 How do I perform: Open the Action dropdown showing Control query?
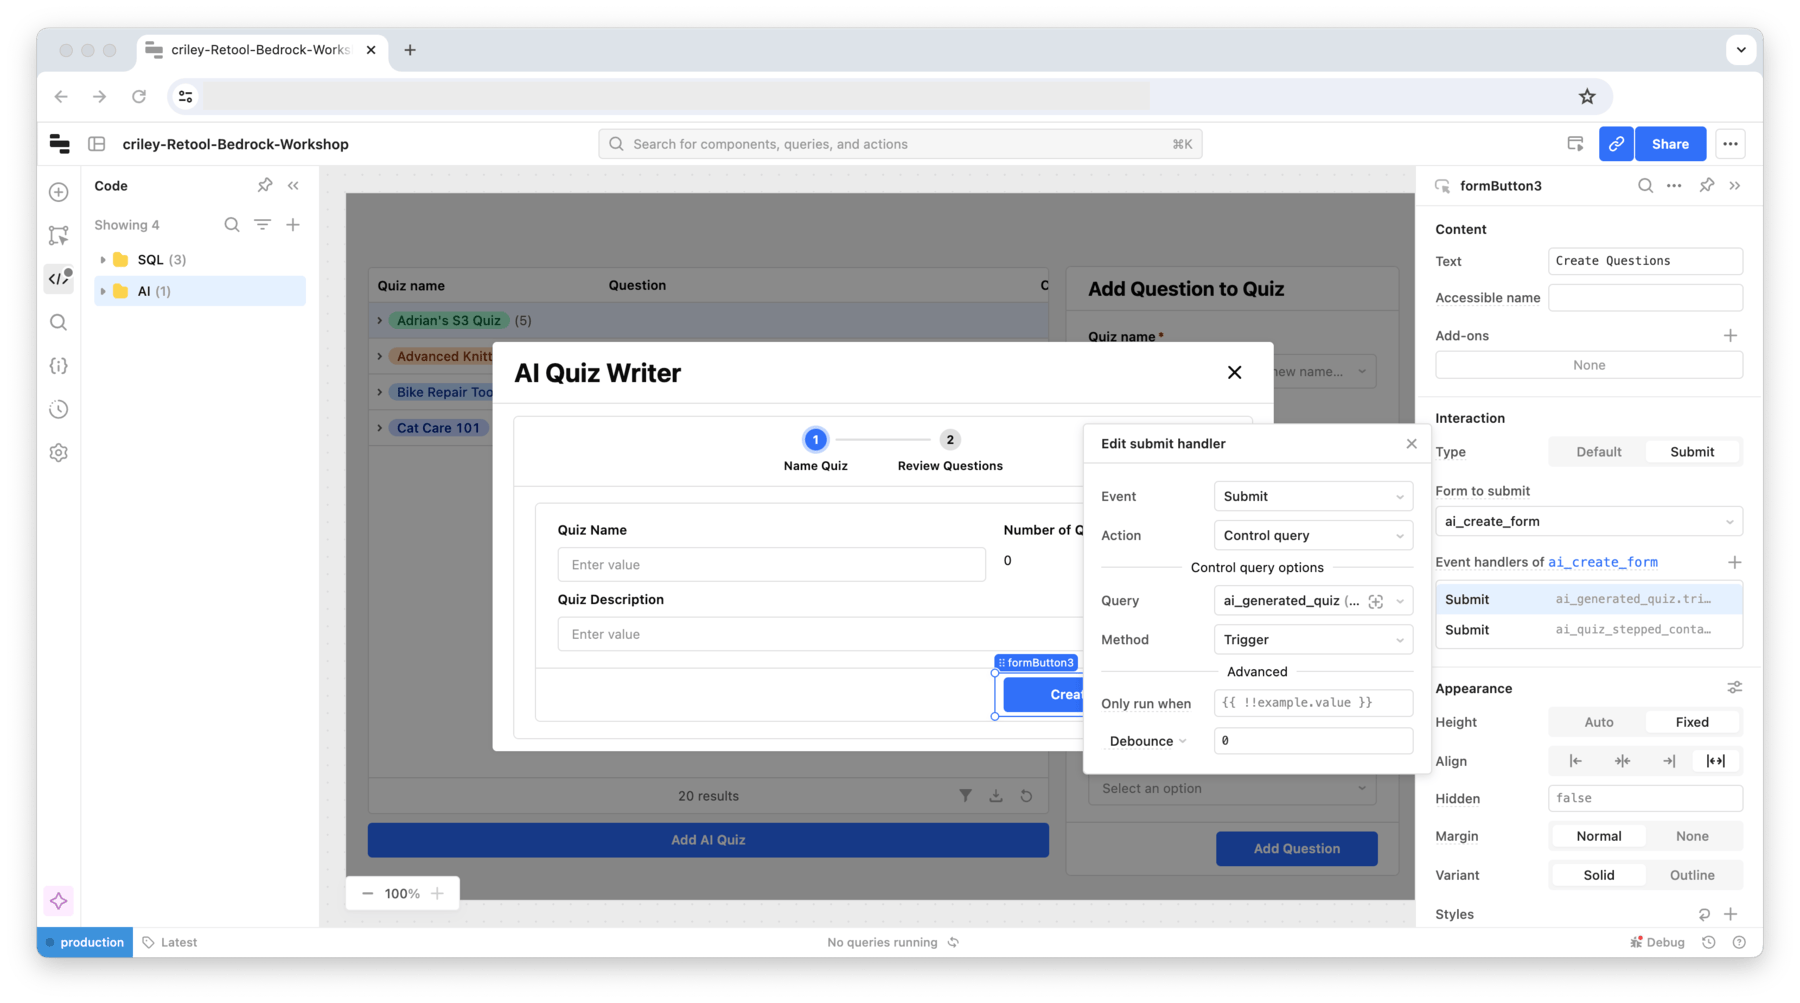tap(1313, 535)
